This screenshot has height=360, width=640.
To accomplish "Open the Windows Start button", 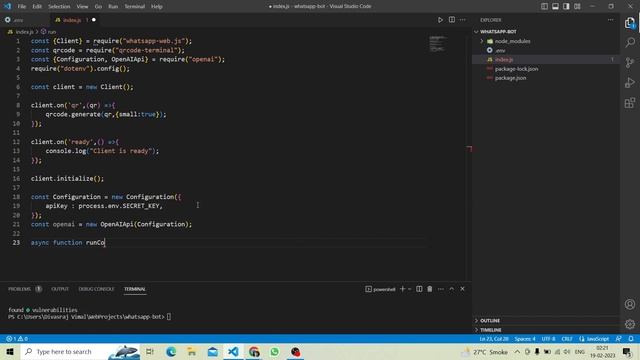I will click(x=10, y=351).
